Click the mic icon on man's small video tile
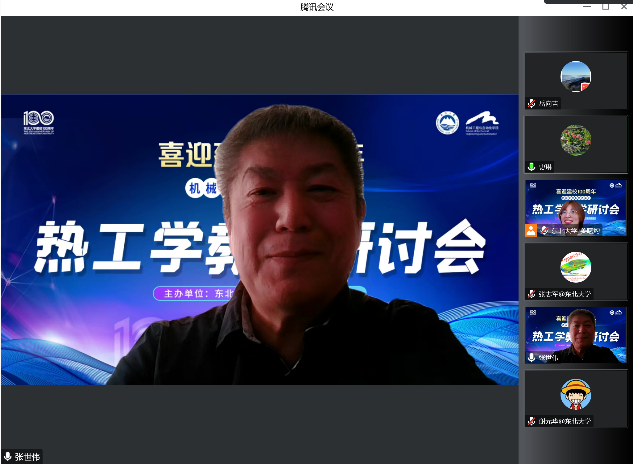 (531, 357)
